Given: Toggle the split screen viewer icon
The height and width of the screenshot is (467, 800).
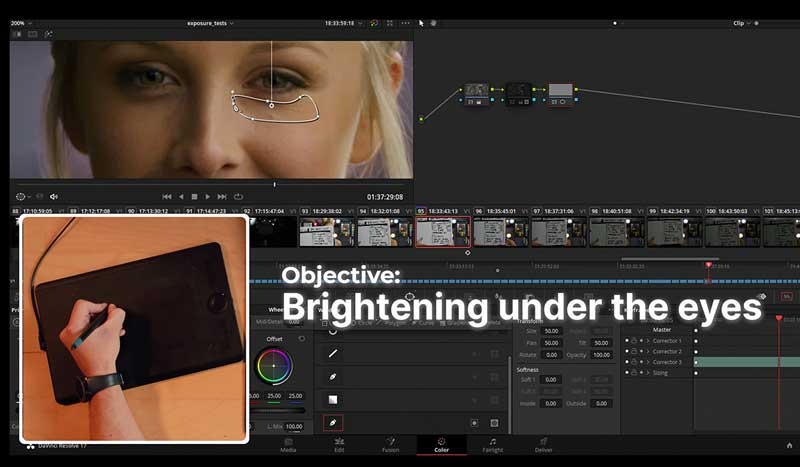Looking at the screenshot, I should pos(33,34).
